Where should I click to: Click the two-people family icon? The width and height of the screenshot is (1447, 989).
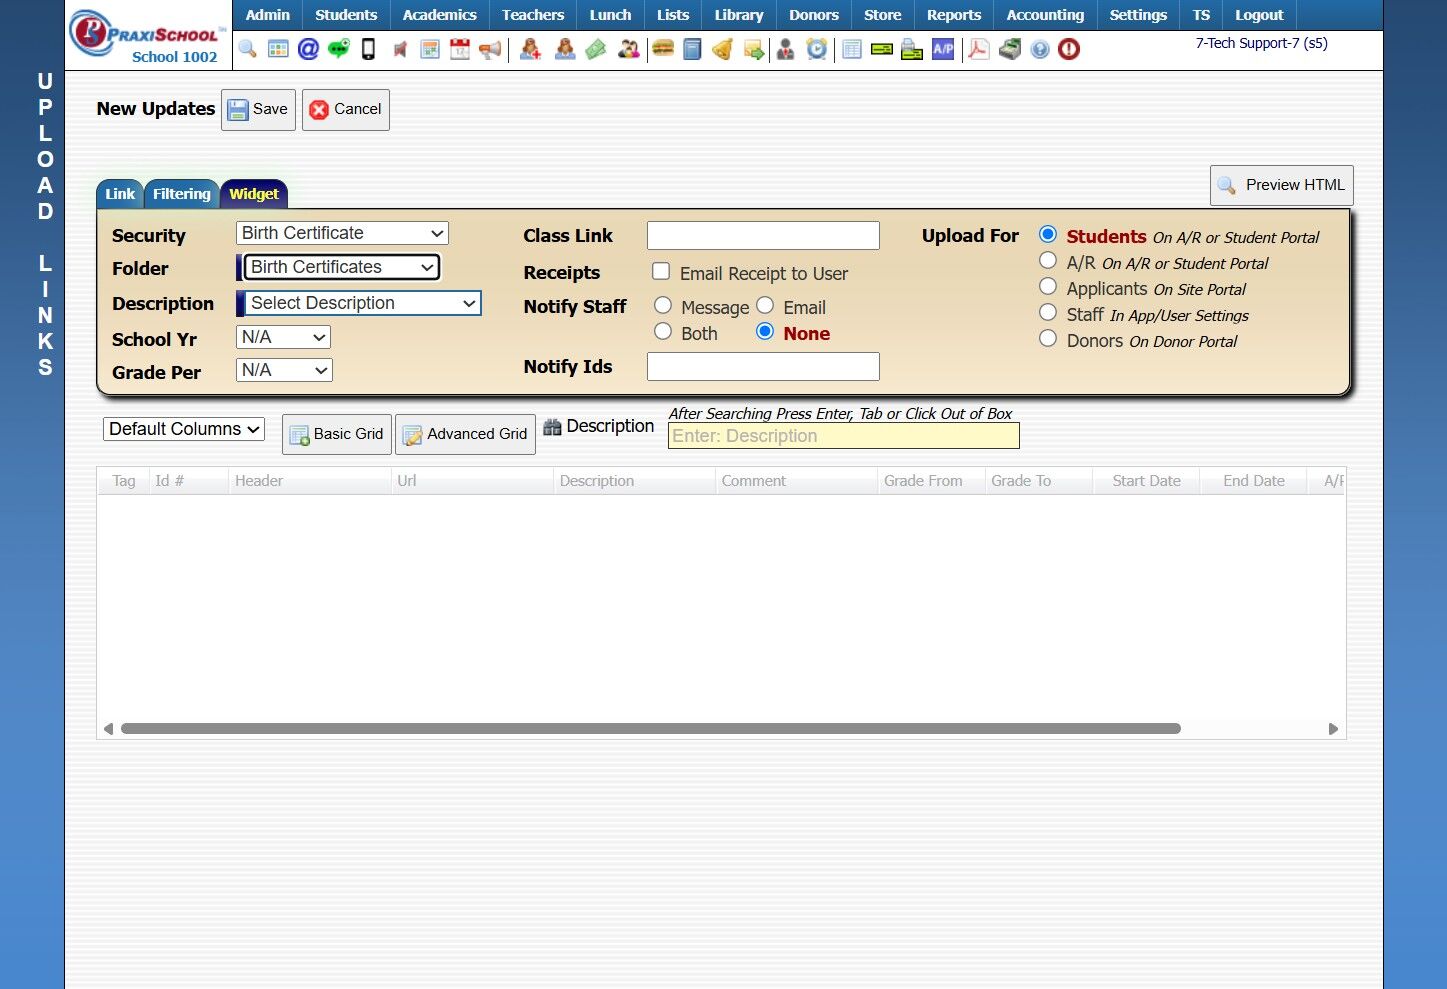point(628,49)
